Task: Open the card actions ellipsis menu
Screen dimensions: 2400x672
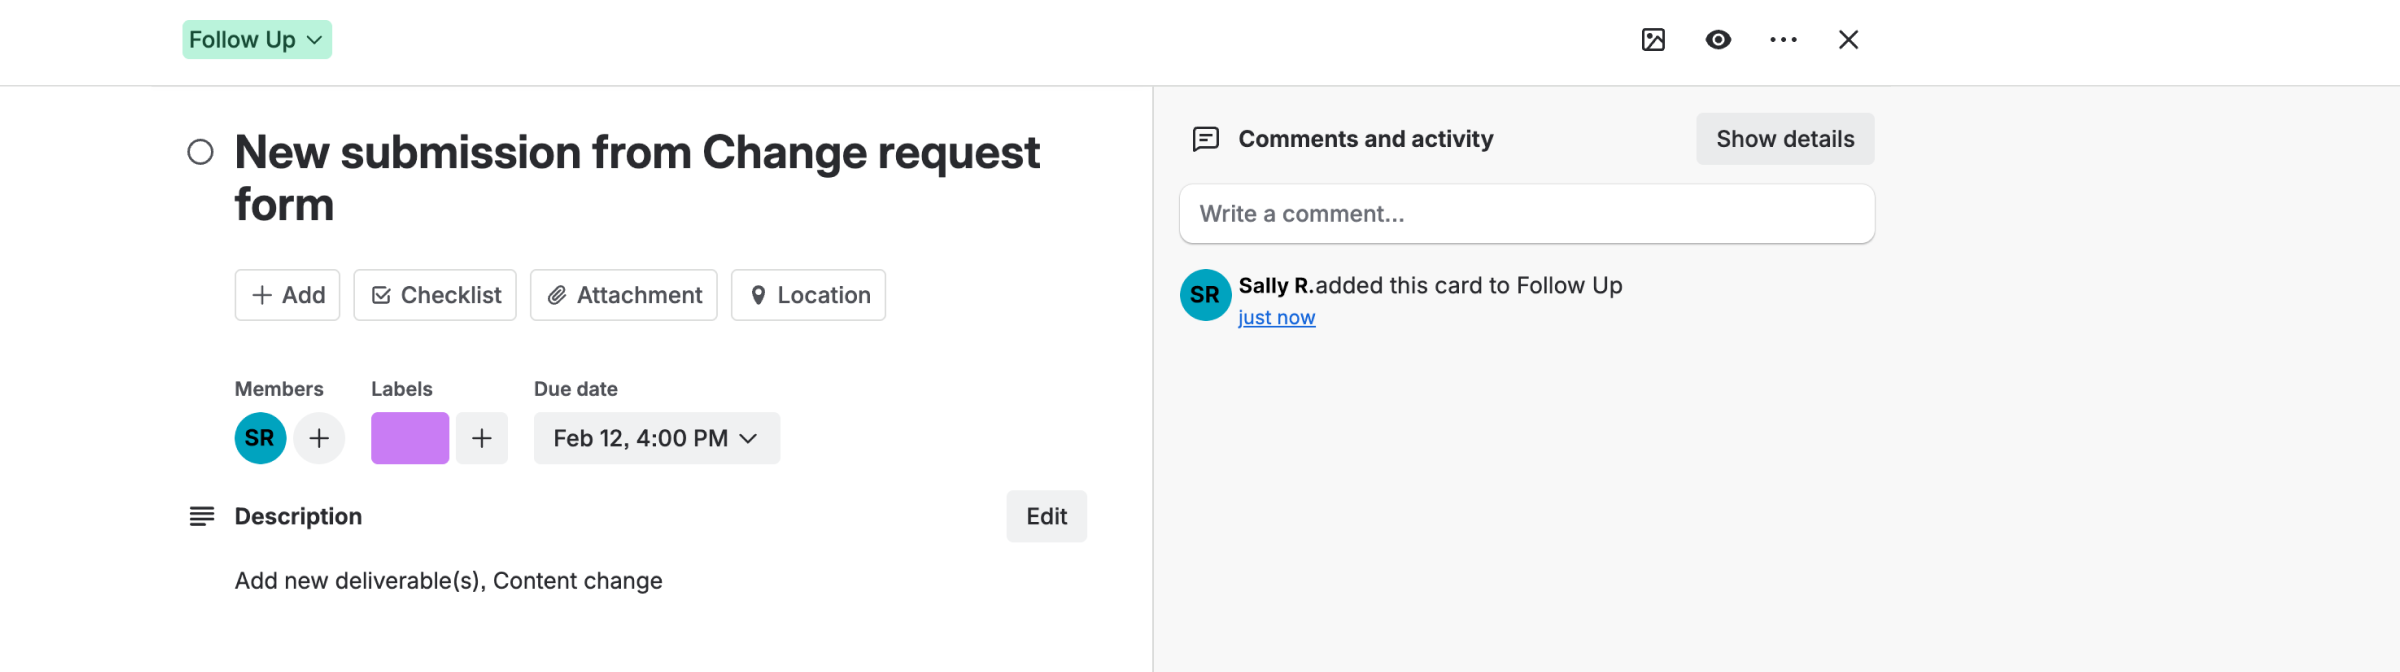Action: click(1783, 40)
